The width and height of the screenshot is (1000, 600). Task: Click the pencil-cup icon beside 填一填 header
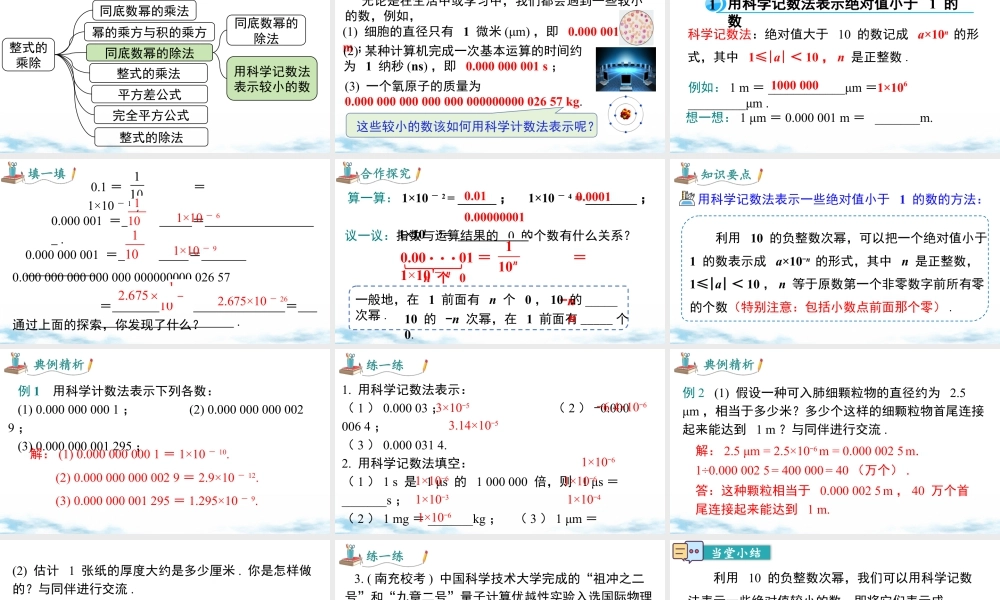click(13, 174)
